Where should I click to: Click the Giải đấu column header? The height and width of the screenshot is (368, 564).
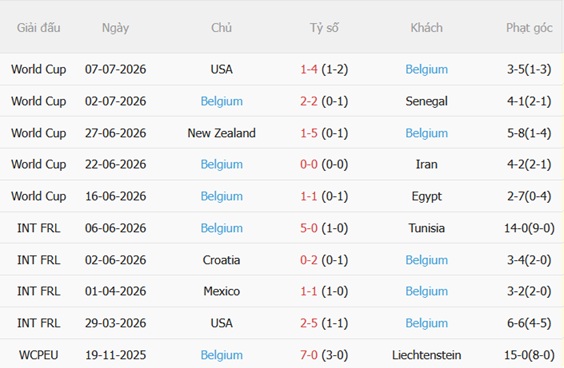pyautogui.click(x=38, y=28)
